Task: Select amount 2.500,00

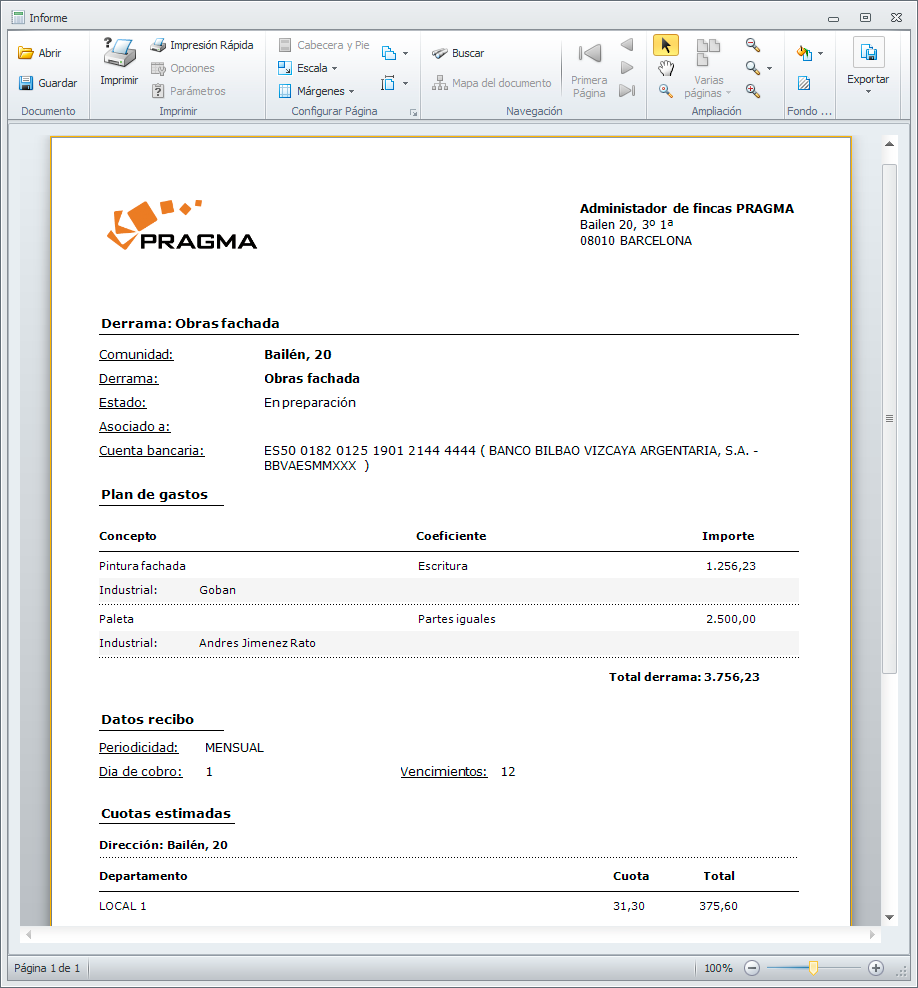Action: tap(731, 619)
